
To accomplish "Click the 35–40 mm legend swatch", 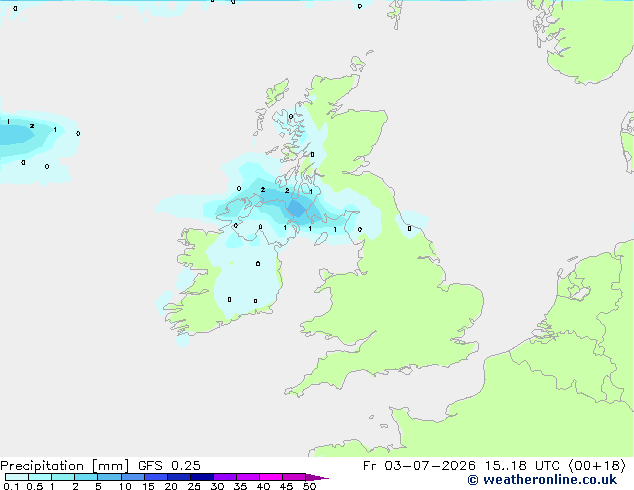I will pyautogui.click(x=247, y=477).
